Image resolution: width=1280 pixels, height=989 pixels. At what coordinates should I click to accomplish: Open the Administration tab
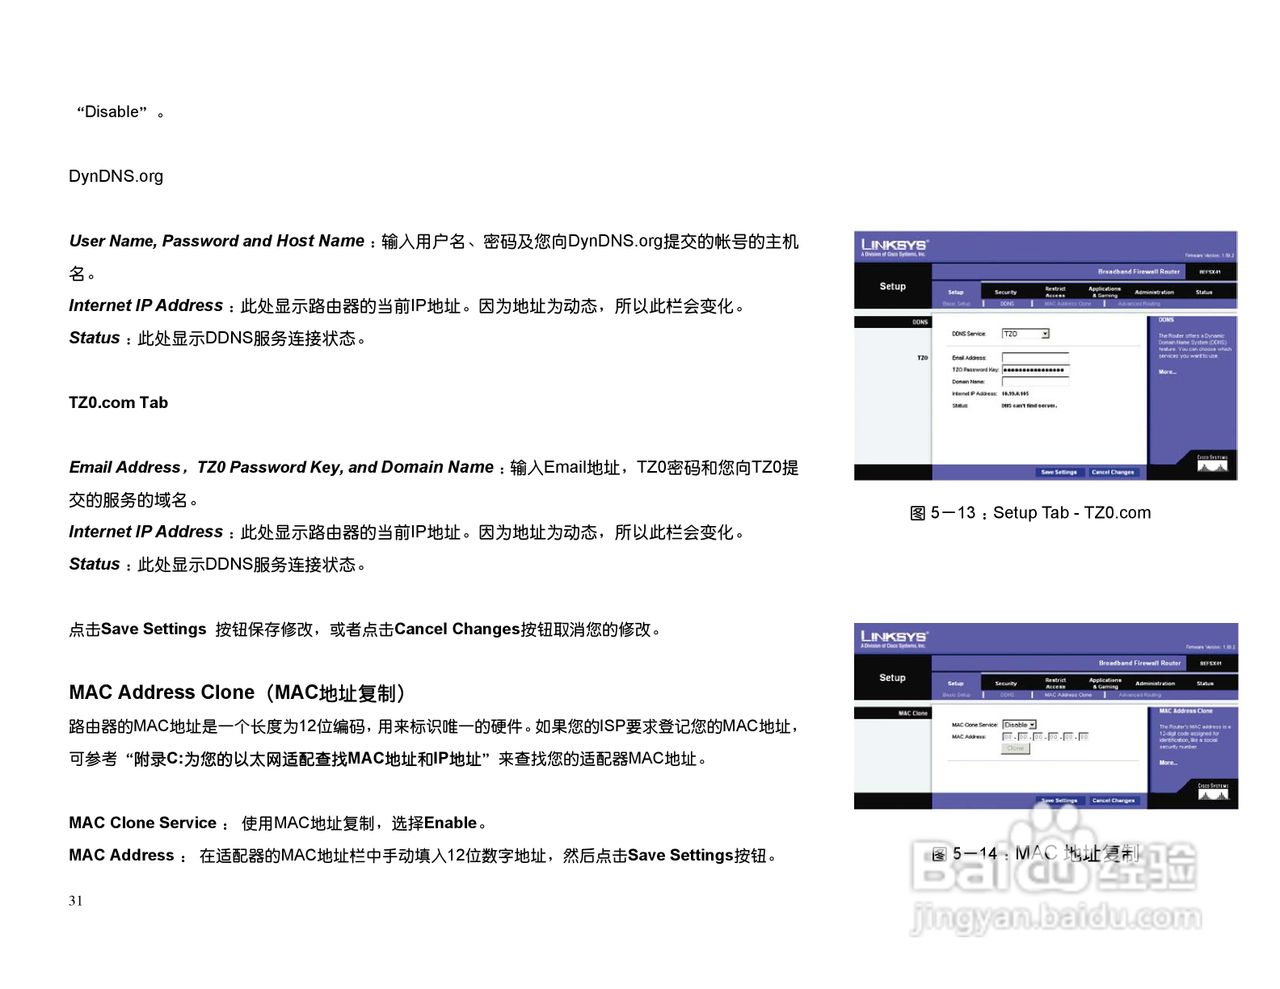(x=1155, y=292)
